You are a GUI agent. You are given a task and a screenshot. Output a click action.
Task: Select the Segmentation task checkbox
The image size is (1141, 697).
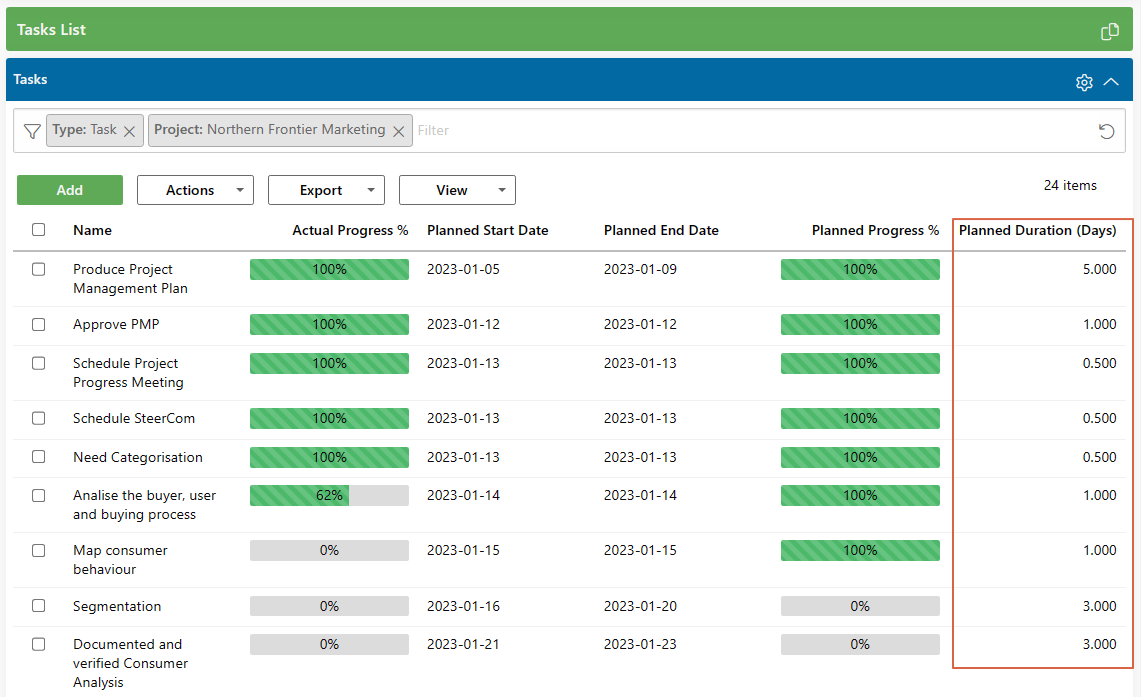38,606
